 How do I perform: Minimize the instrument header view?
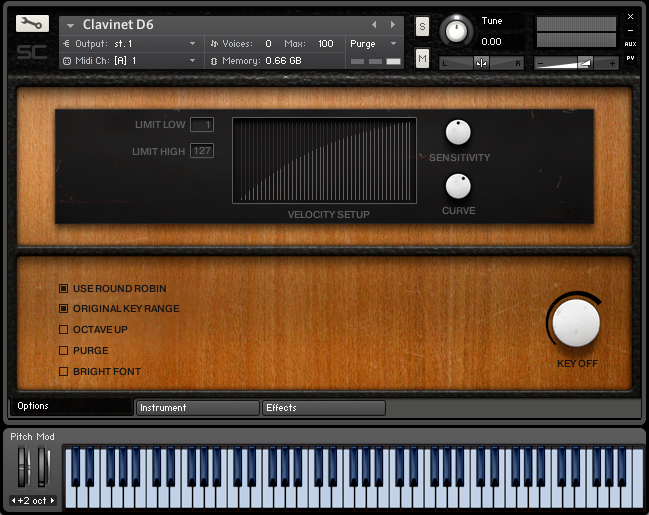630,30
